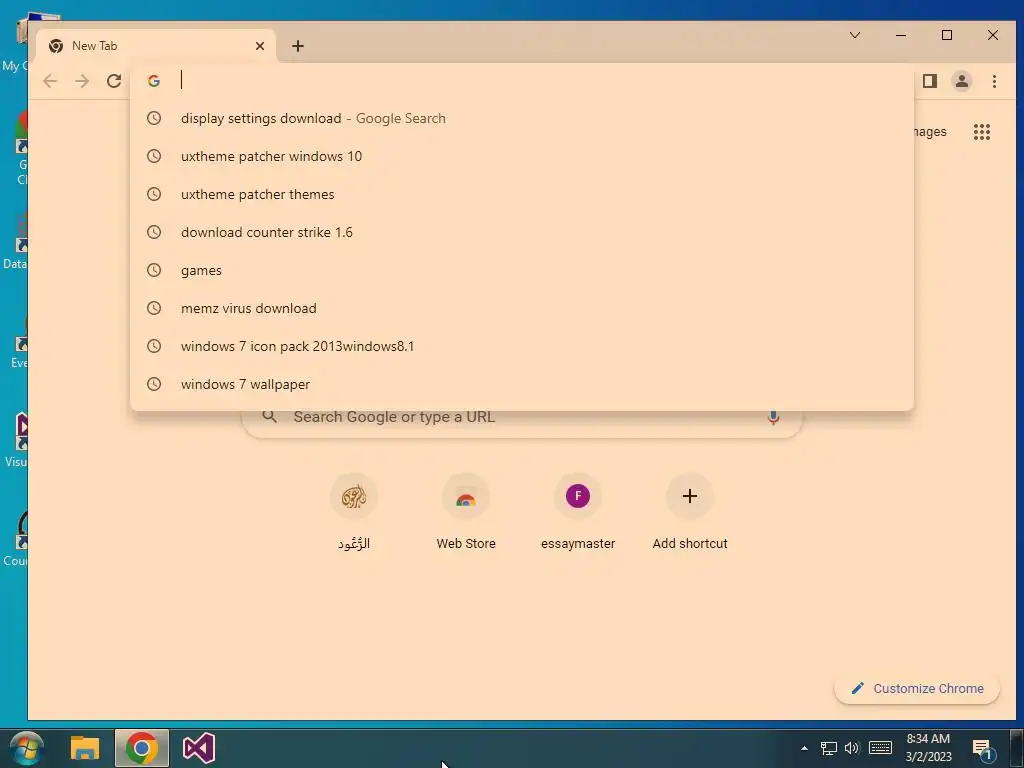This screenshot has height=768, width=1024.
Task: Open the Google apps grid
Action: point(982,132)
